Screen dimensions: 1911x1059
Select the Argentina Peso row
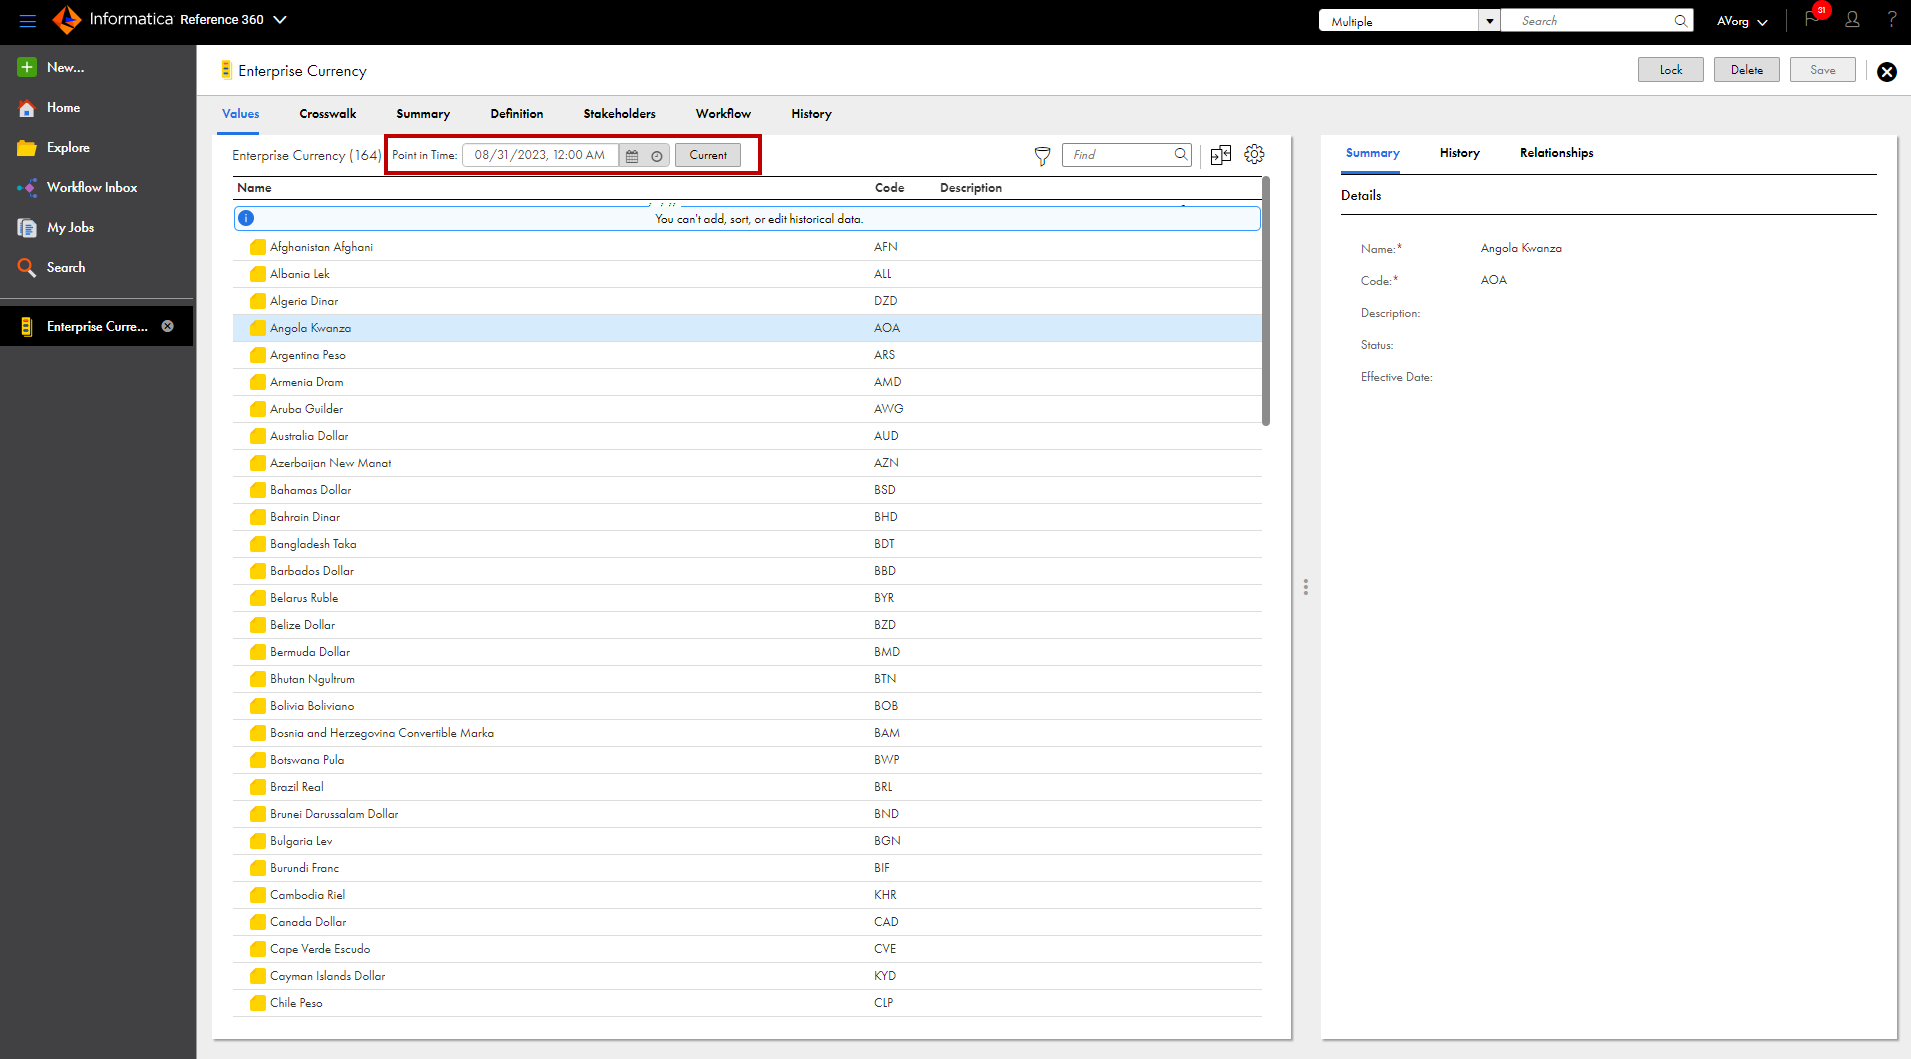[x=747, y=355]
